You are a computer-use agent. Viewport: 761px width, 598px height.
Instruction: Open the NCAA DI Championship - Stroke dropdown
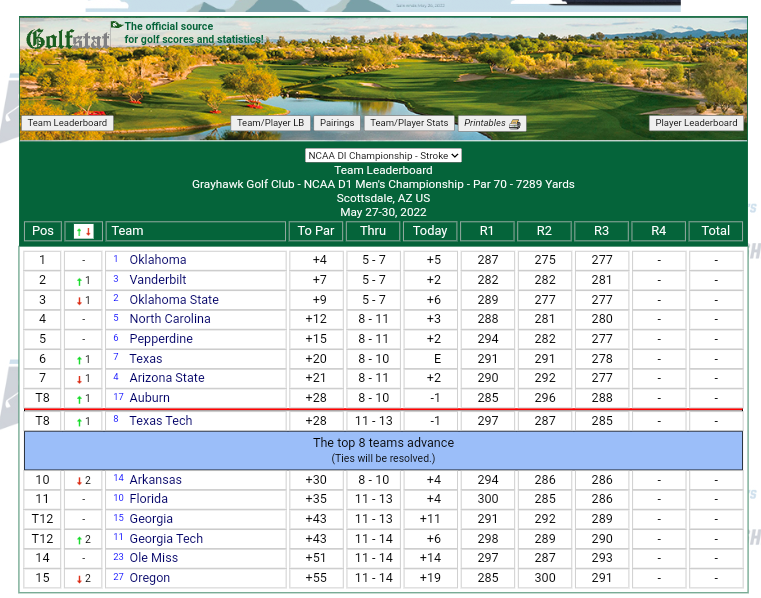(x=383, y=156)
